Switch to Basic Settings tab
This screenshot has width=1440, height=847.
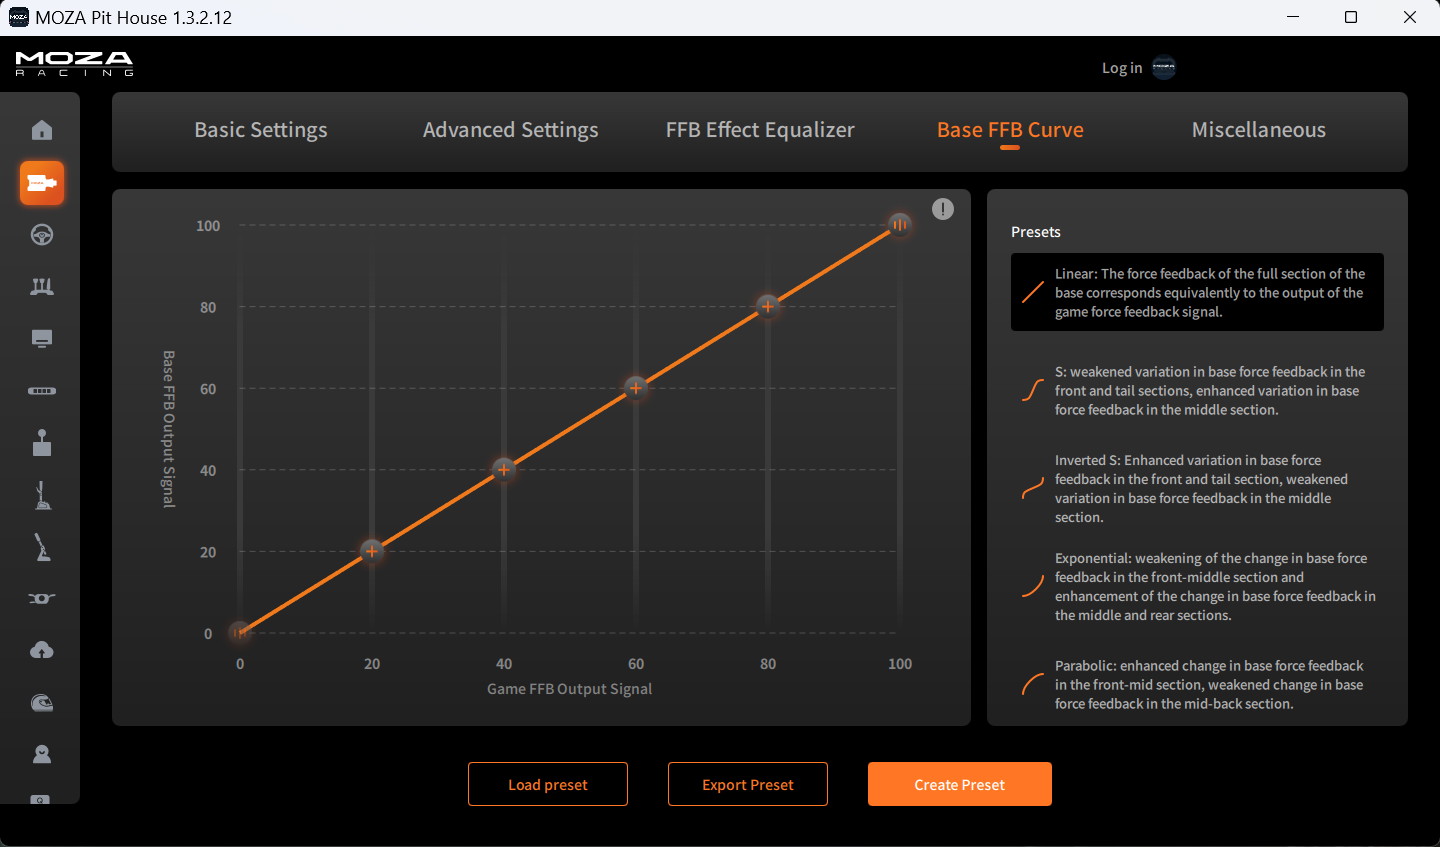[x=261, y=130]
